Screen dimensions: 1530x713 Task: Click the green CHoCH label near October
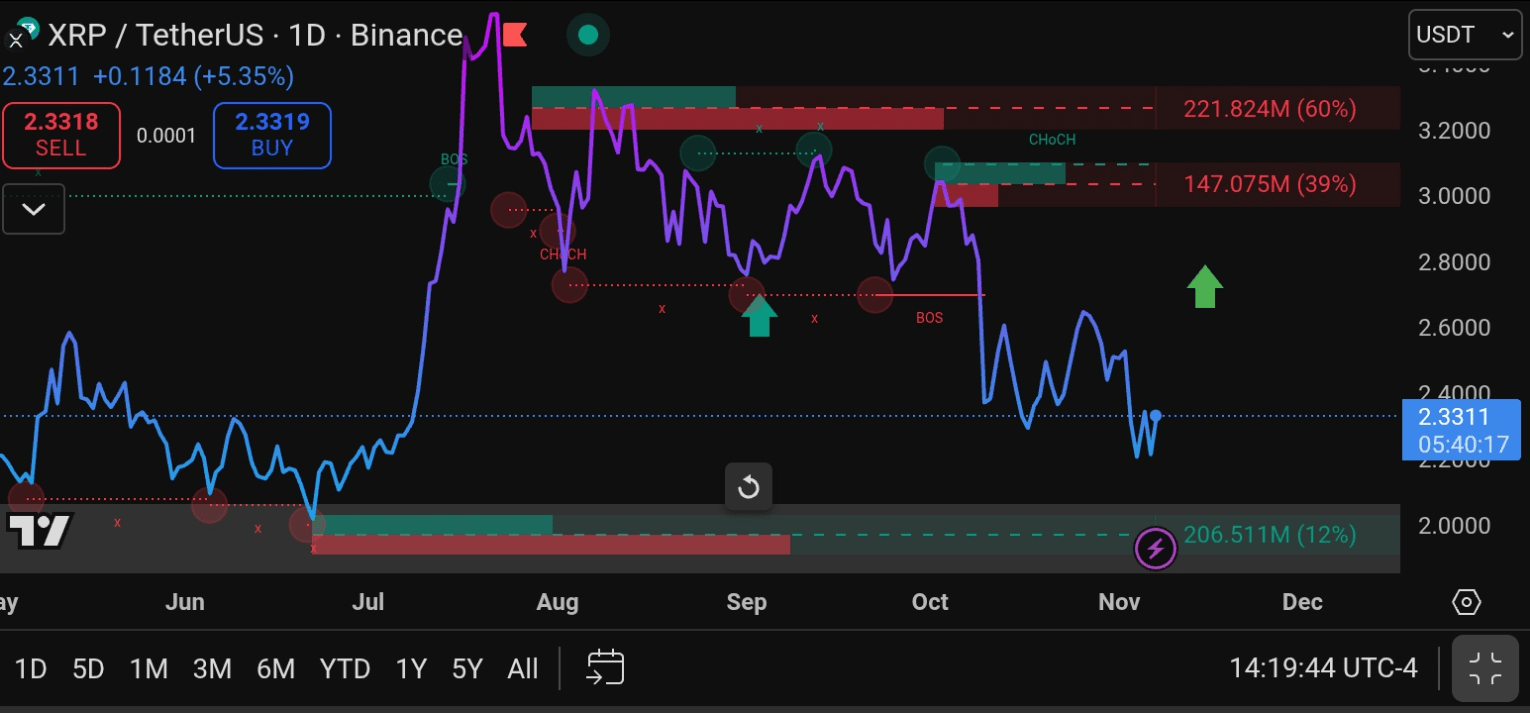[x=1052, y=140]
